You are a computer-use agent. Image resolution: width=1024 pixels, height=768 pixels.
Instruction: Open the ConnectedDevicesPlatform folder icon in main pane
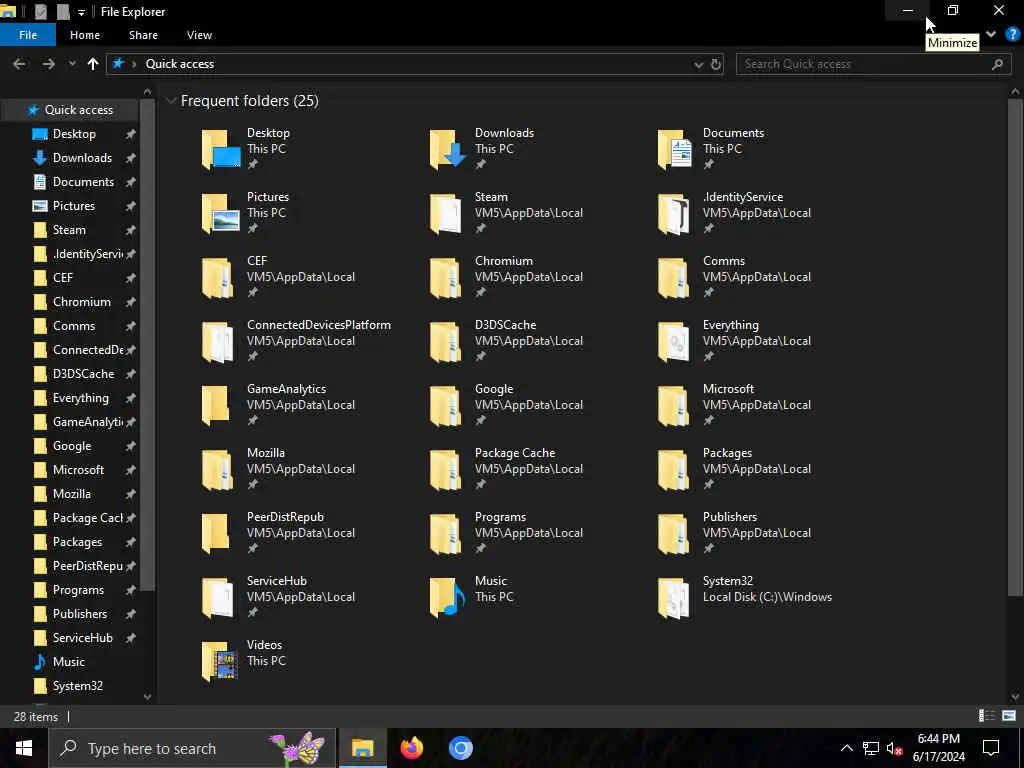[218, 341]
